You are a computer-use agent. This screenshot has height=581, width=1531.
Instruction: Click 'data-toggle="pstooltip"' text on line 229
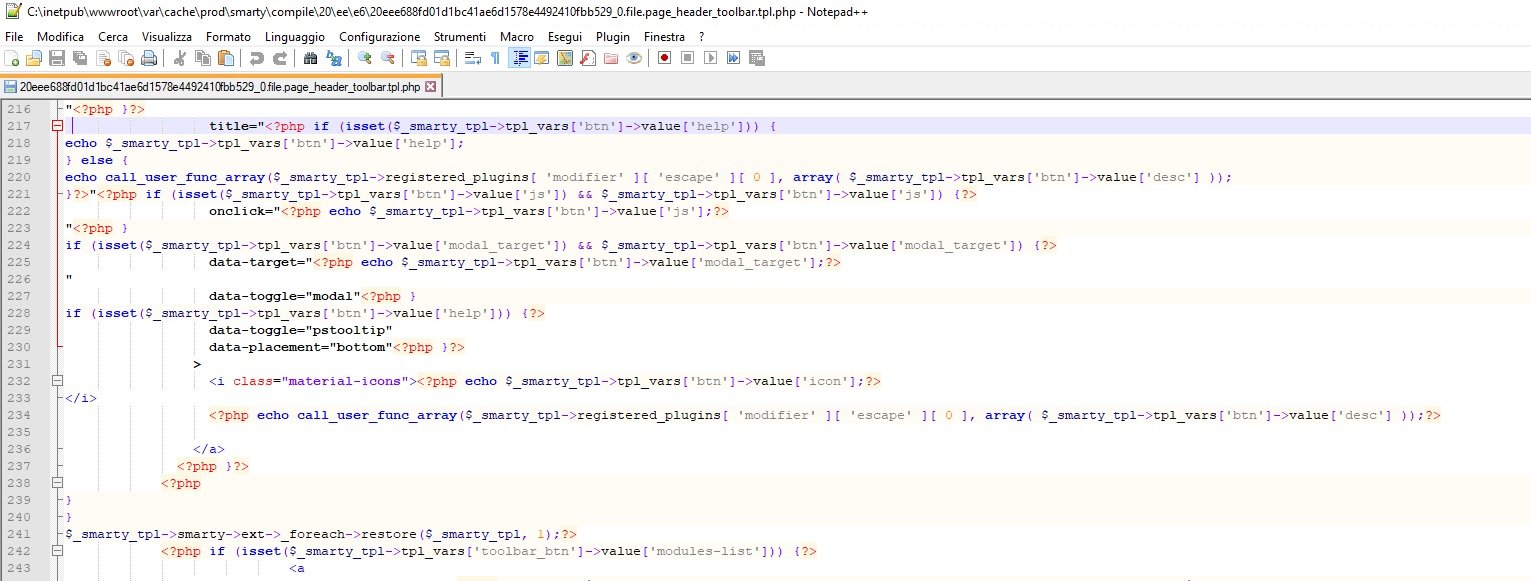(301, 330)
